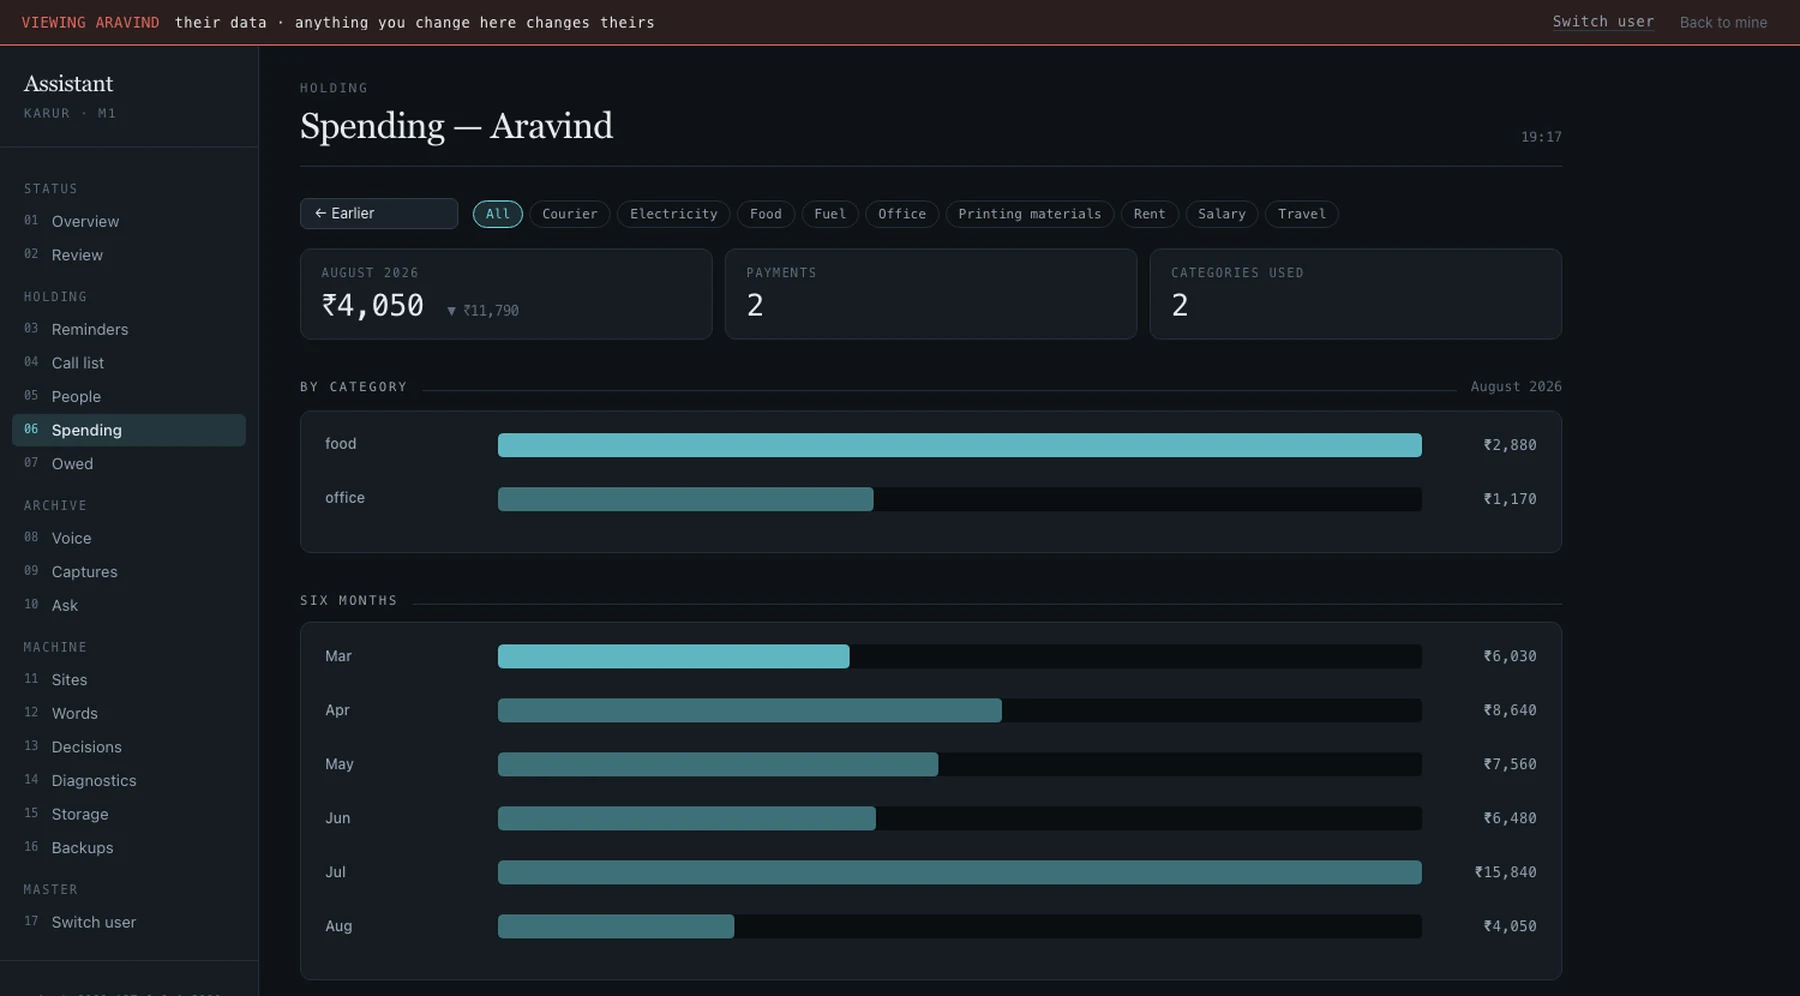The height and width of the screenshot is (996, 1800).
Task: Select the All category filter
Action: tap(498, 214)
